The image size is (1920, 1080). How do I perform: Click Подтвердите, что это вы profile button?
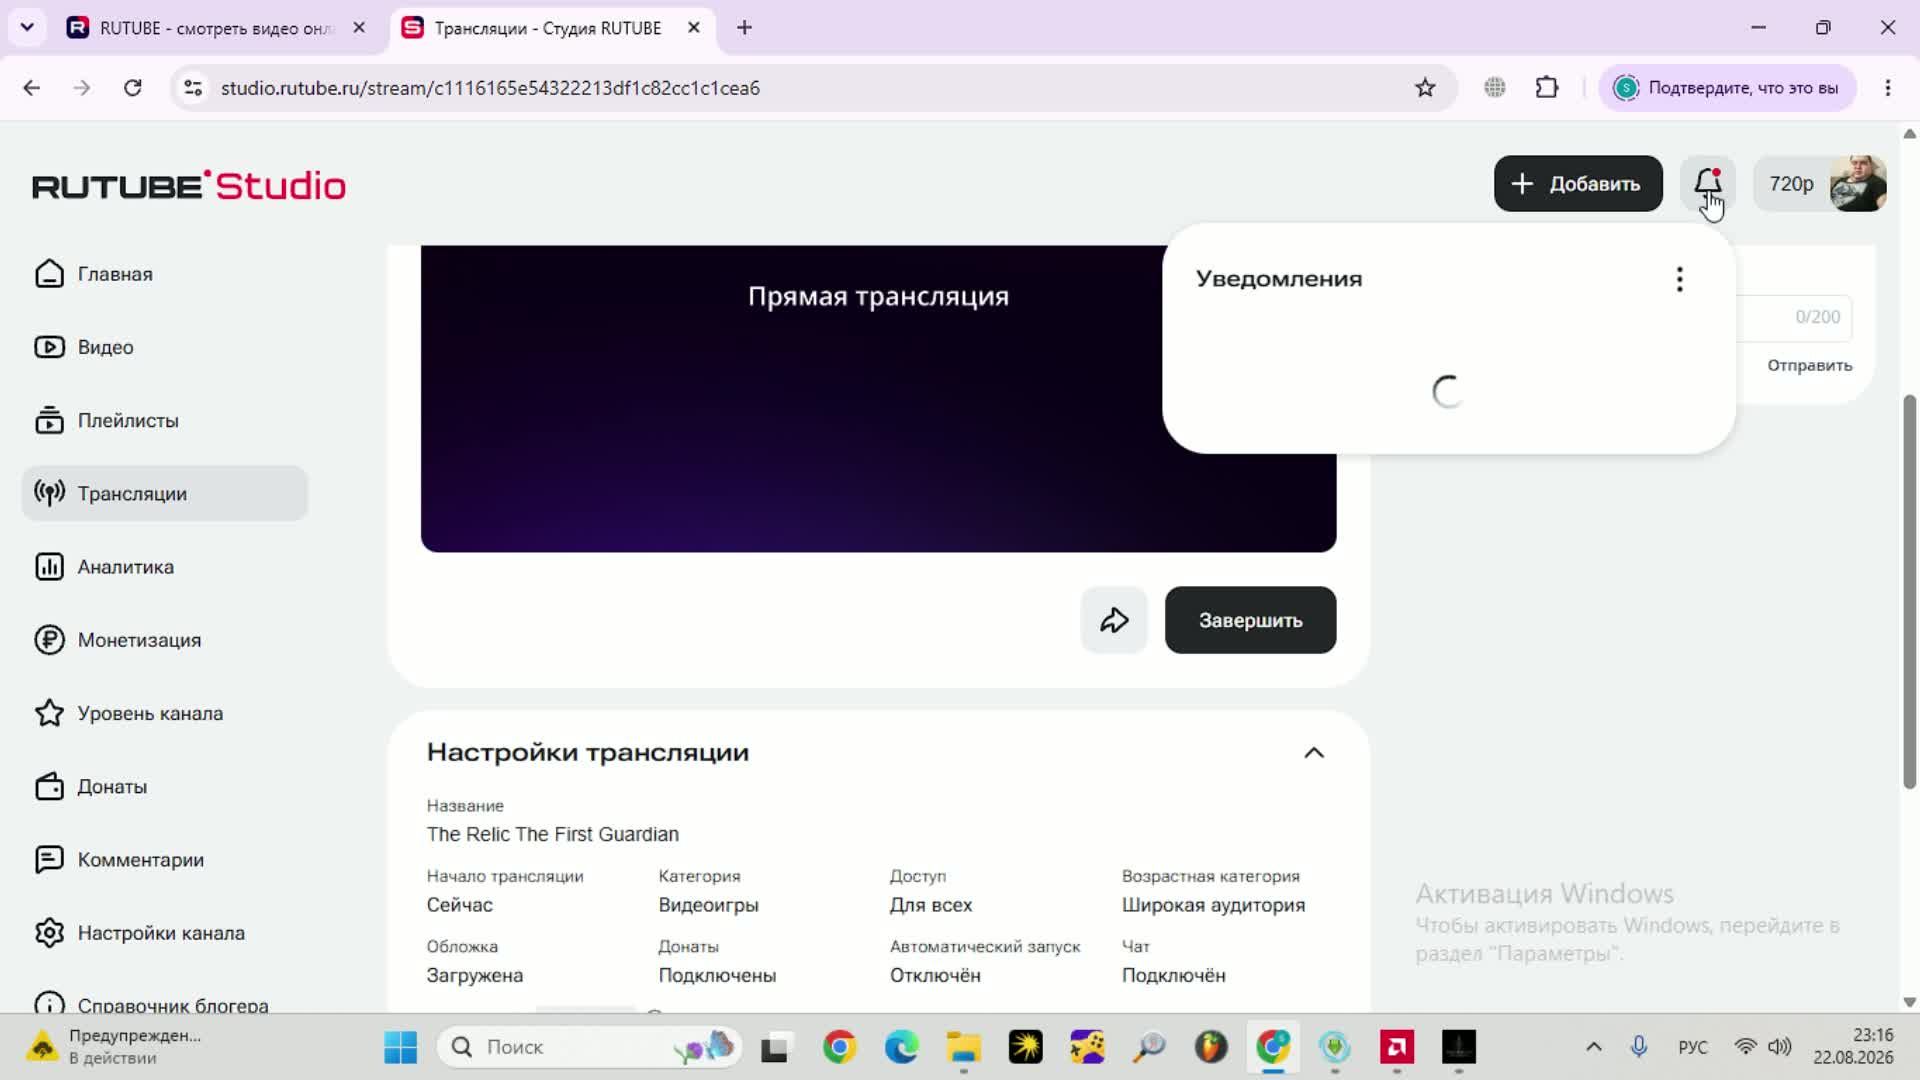1728,88
